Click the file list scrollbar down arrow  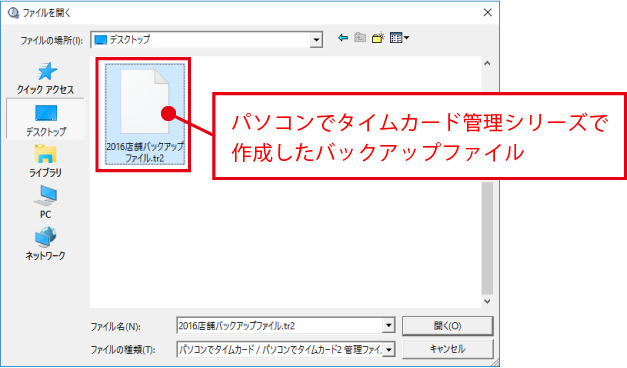tap(487, 301)
